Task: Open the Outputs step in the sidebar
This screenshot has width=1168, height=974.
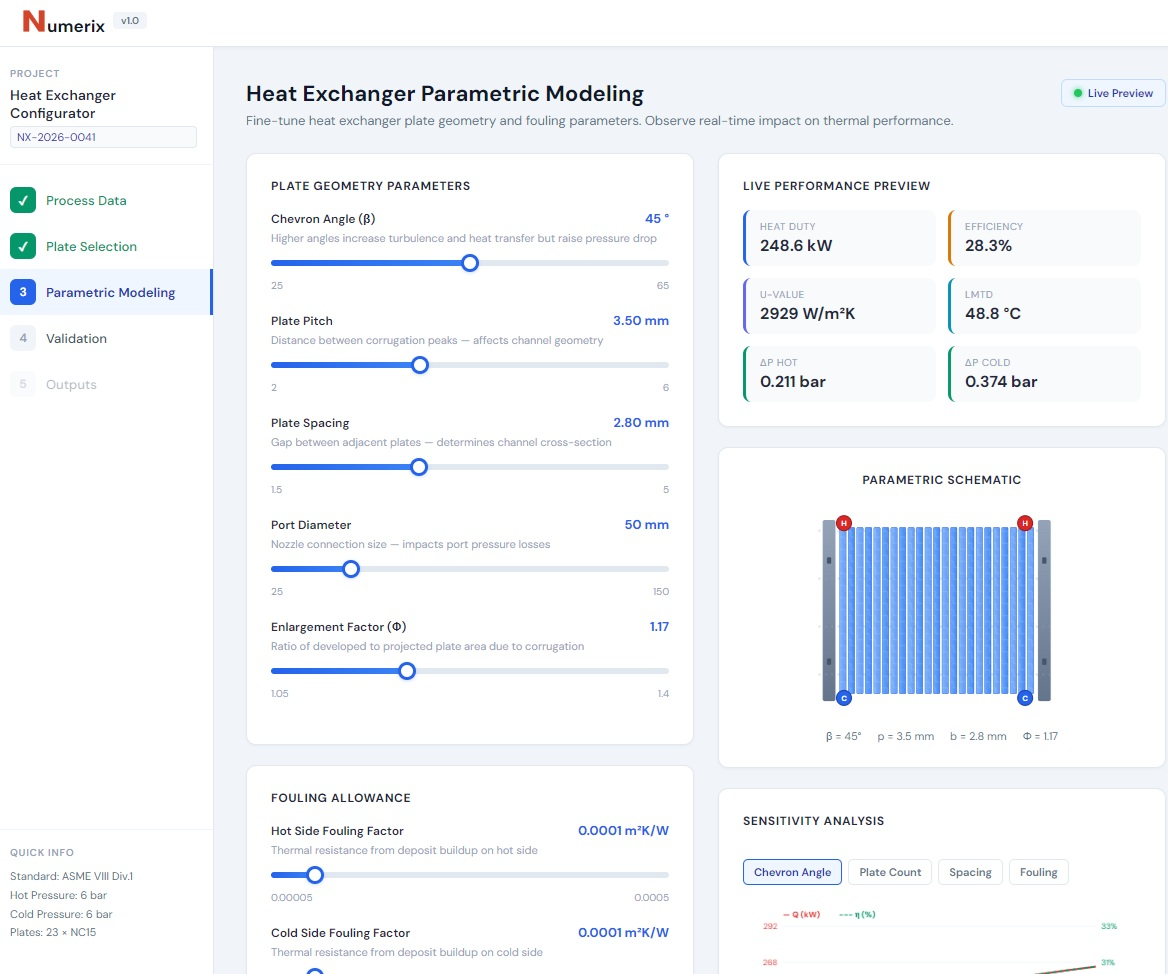Action: (73, 384)
